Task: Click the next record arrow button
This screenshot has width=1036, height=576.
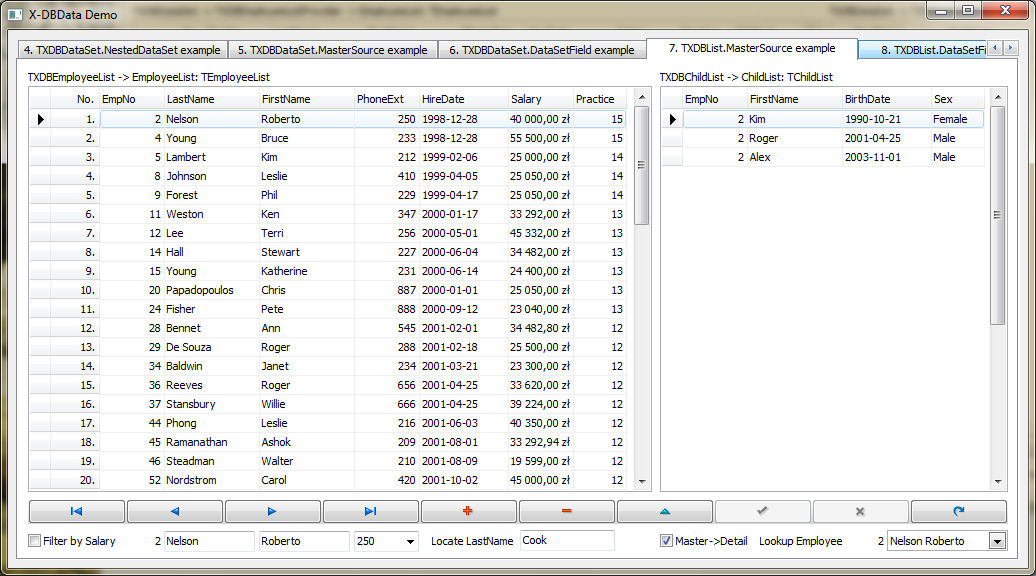Action: coord(272,511)
